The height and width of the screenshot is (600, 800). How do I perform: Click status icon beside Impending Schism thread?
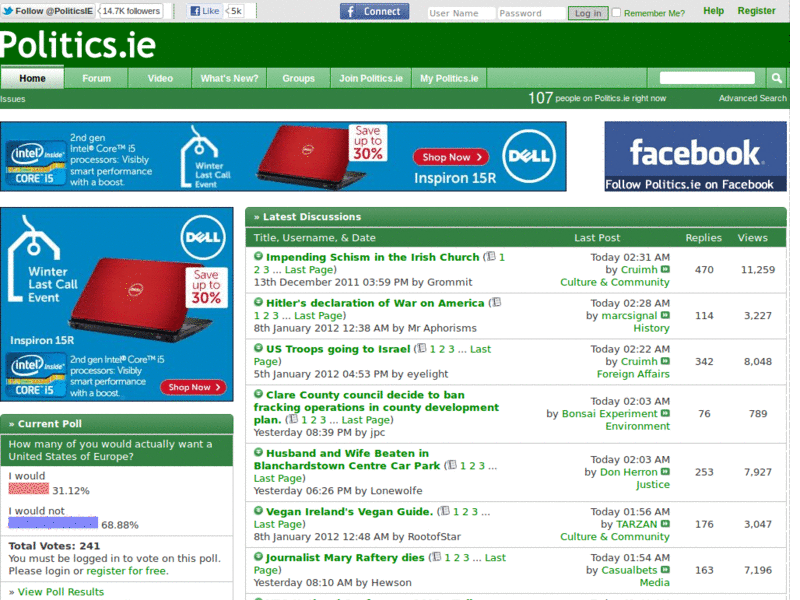point(258,256)
